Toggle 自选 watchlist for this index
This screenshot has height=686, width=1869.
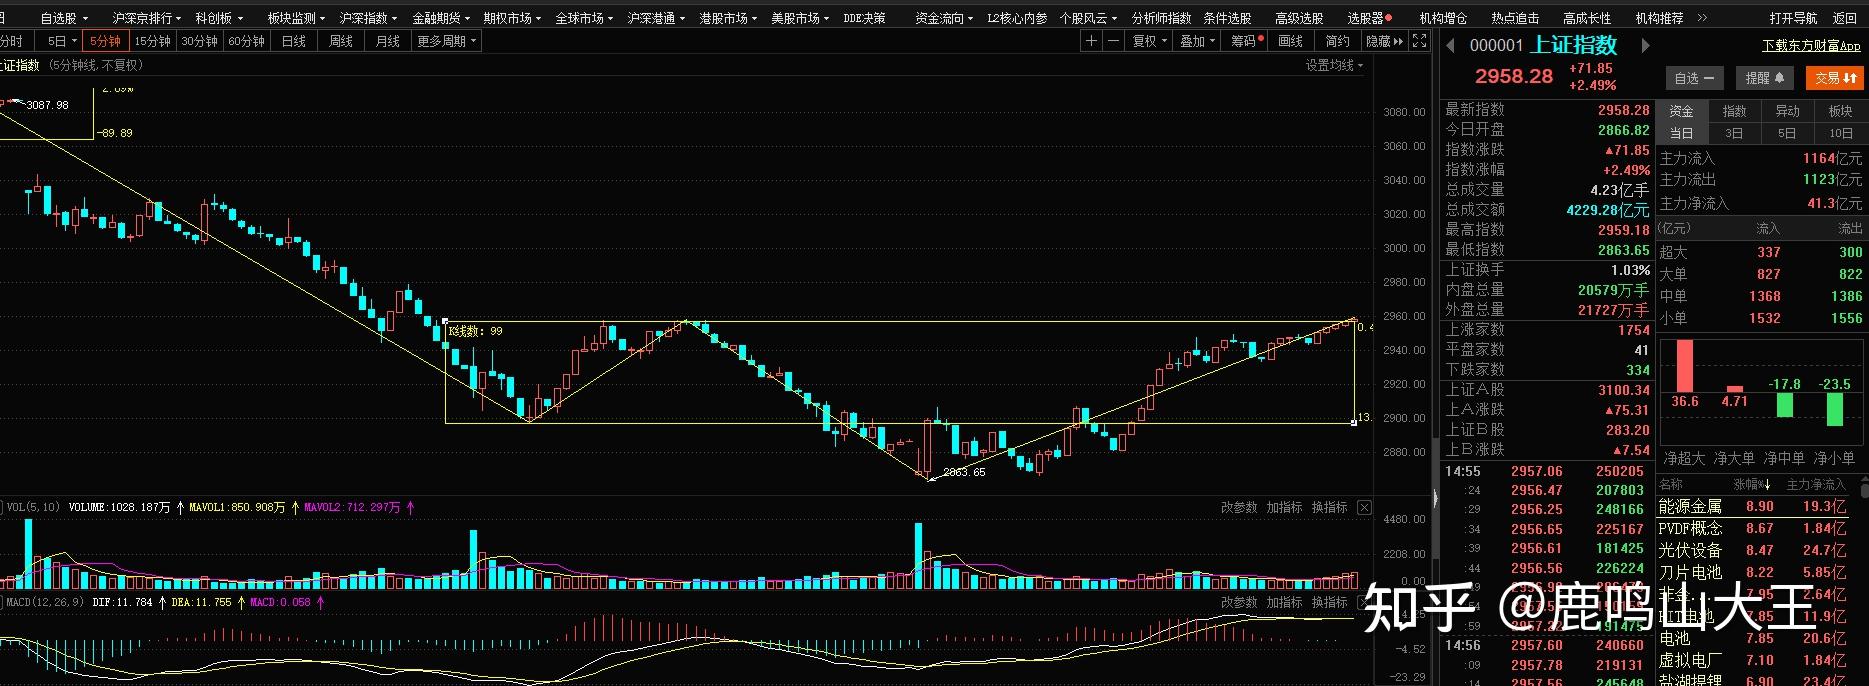(x=1693, y=78)
